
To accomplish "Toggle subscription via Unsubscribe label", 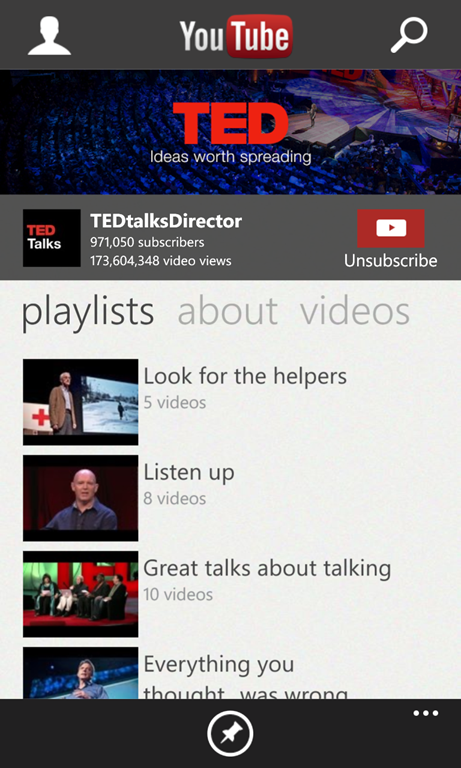I will click(x=390, y=260).
